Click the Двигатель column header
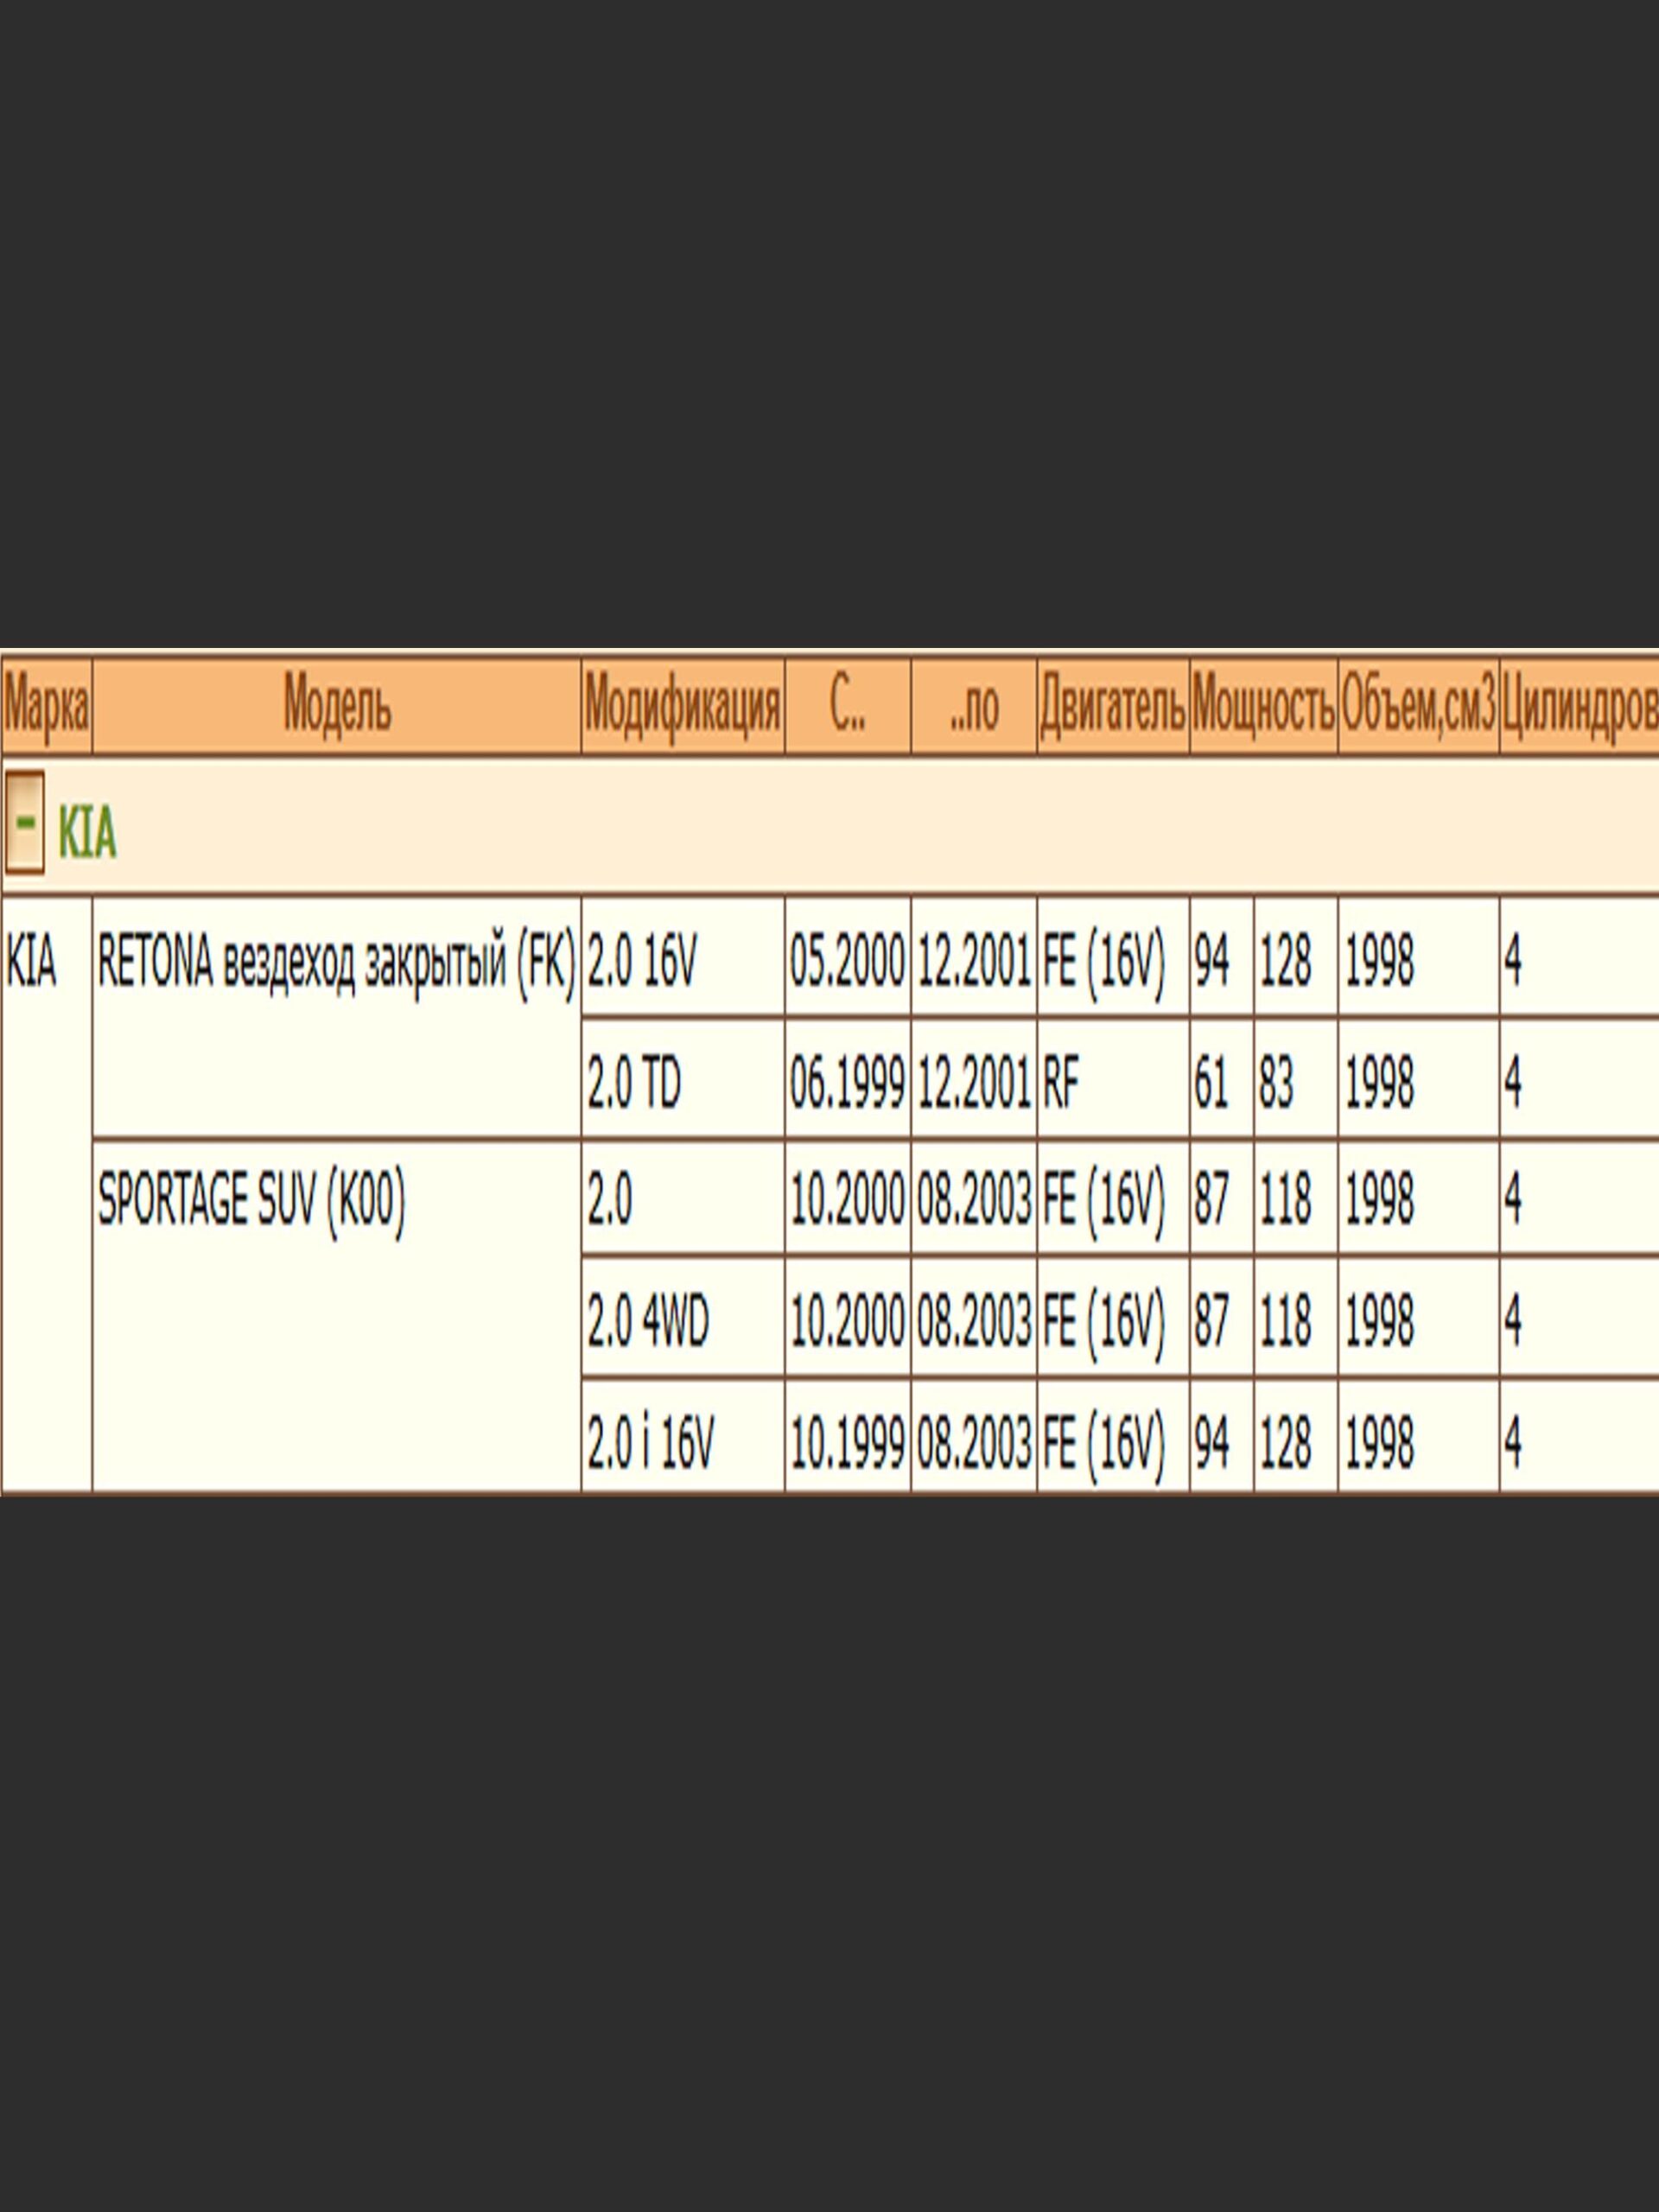This screenshot has width=1659, height=2212. (x=1113, y=706)
